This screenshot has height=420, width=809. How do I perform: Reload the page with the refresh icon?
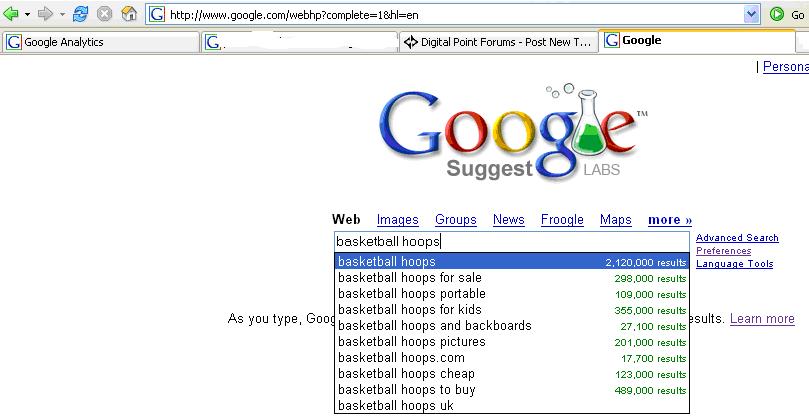80,14
